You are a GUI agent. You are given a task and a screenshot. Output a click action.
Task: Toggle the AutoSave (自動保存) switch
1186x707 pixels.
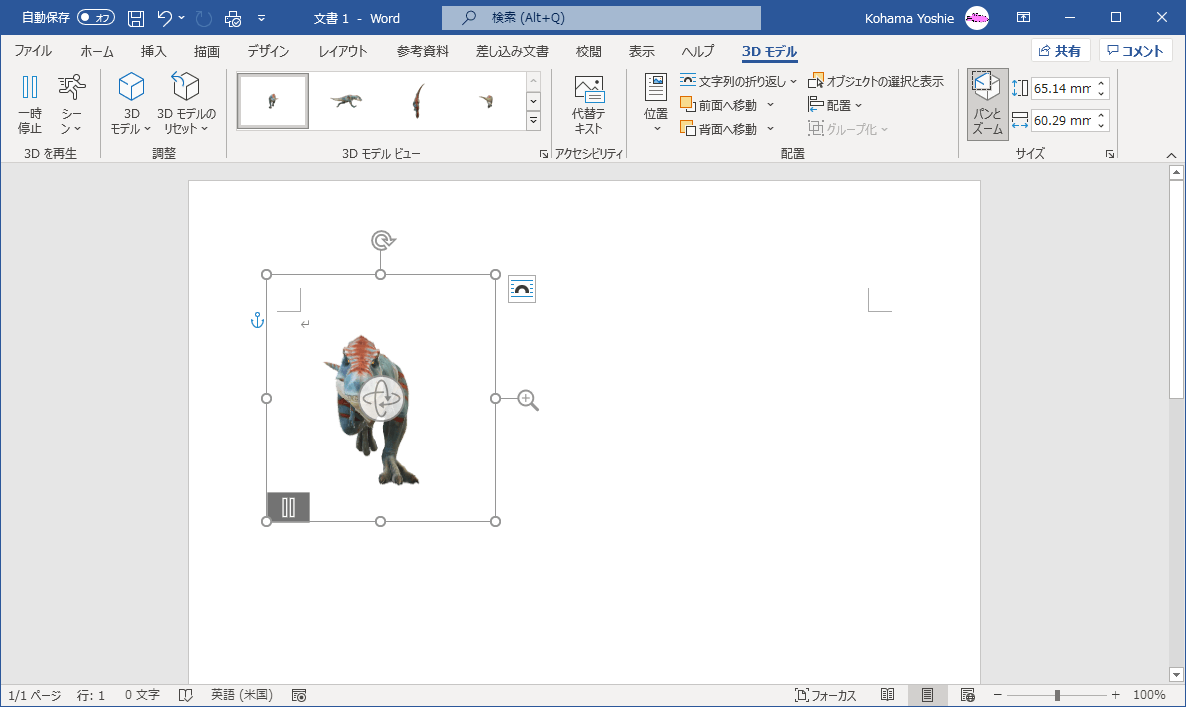[96, 18]
